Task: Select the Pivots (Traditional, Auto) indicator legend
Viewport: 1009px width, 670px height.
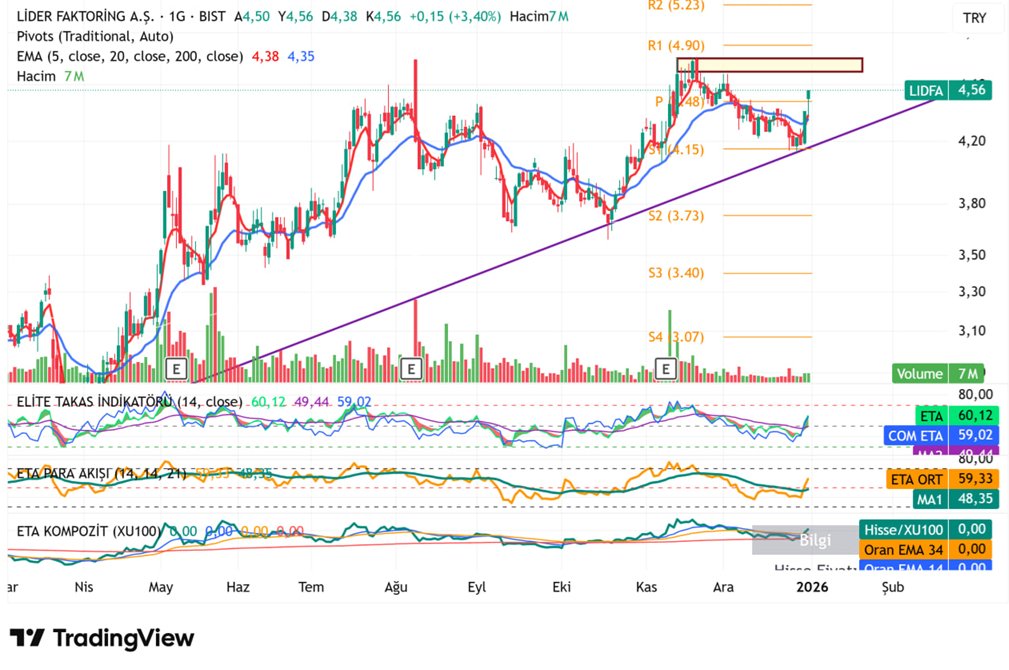Action: pos(95,36)
